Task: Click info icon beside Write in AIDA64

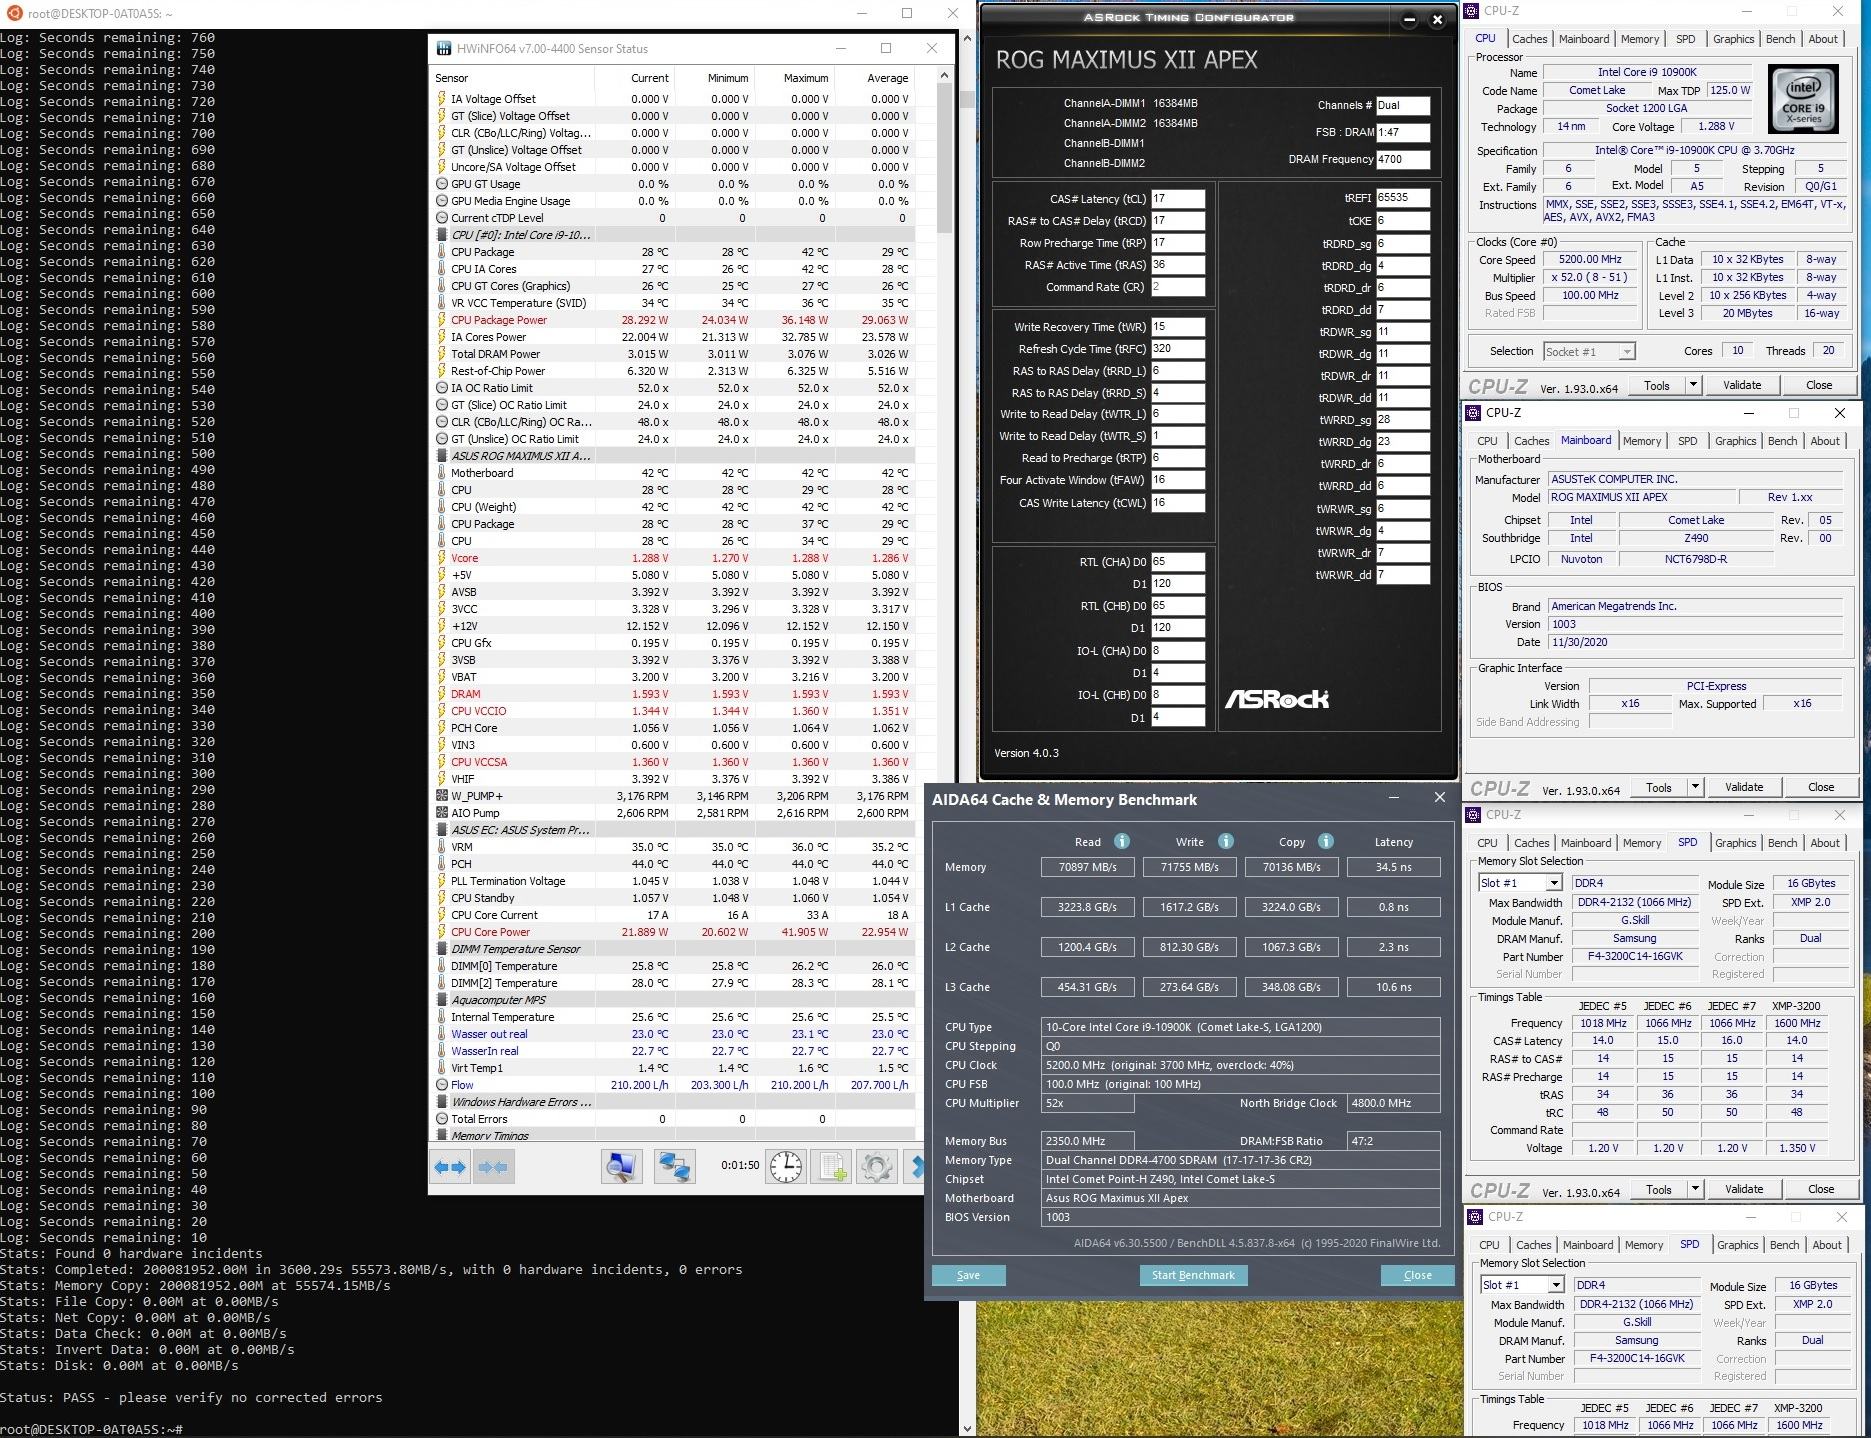Action: pos(1225,841)
